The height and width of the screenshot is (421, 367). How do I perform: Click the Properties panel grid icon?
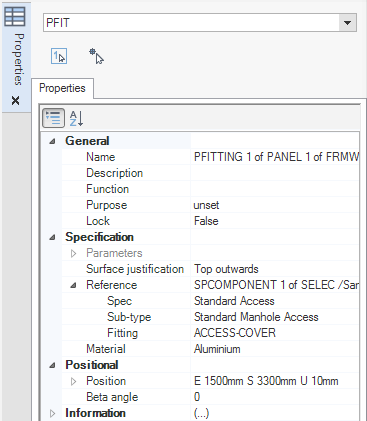pyautogui.click(x=15, y=16)
